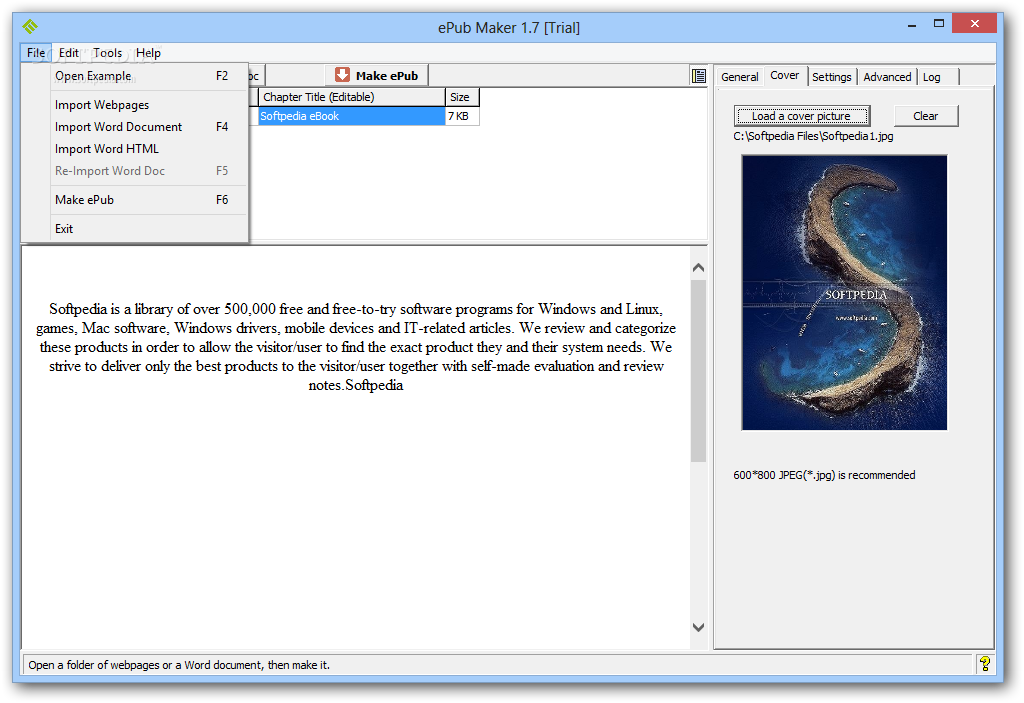The width and height of the screenshot is (1024, 703).
Task: Select the Softpedia eBook chapter row
Action: click(x=351, y=116)
